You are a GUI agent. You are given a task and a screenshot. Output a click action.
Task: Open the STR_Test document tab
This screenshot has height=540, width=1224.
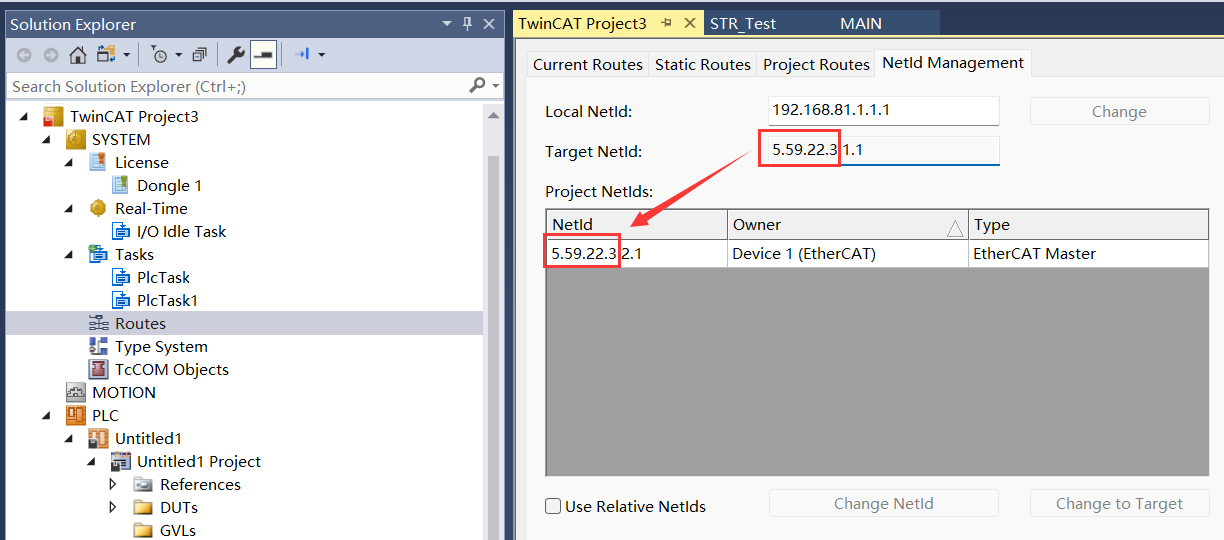[742, 23]
